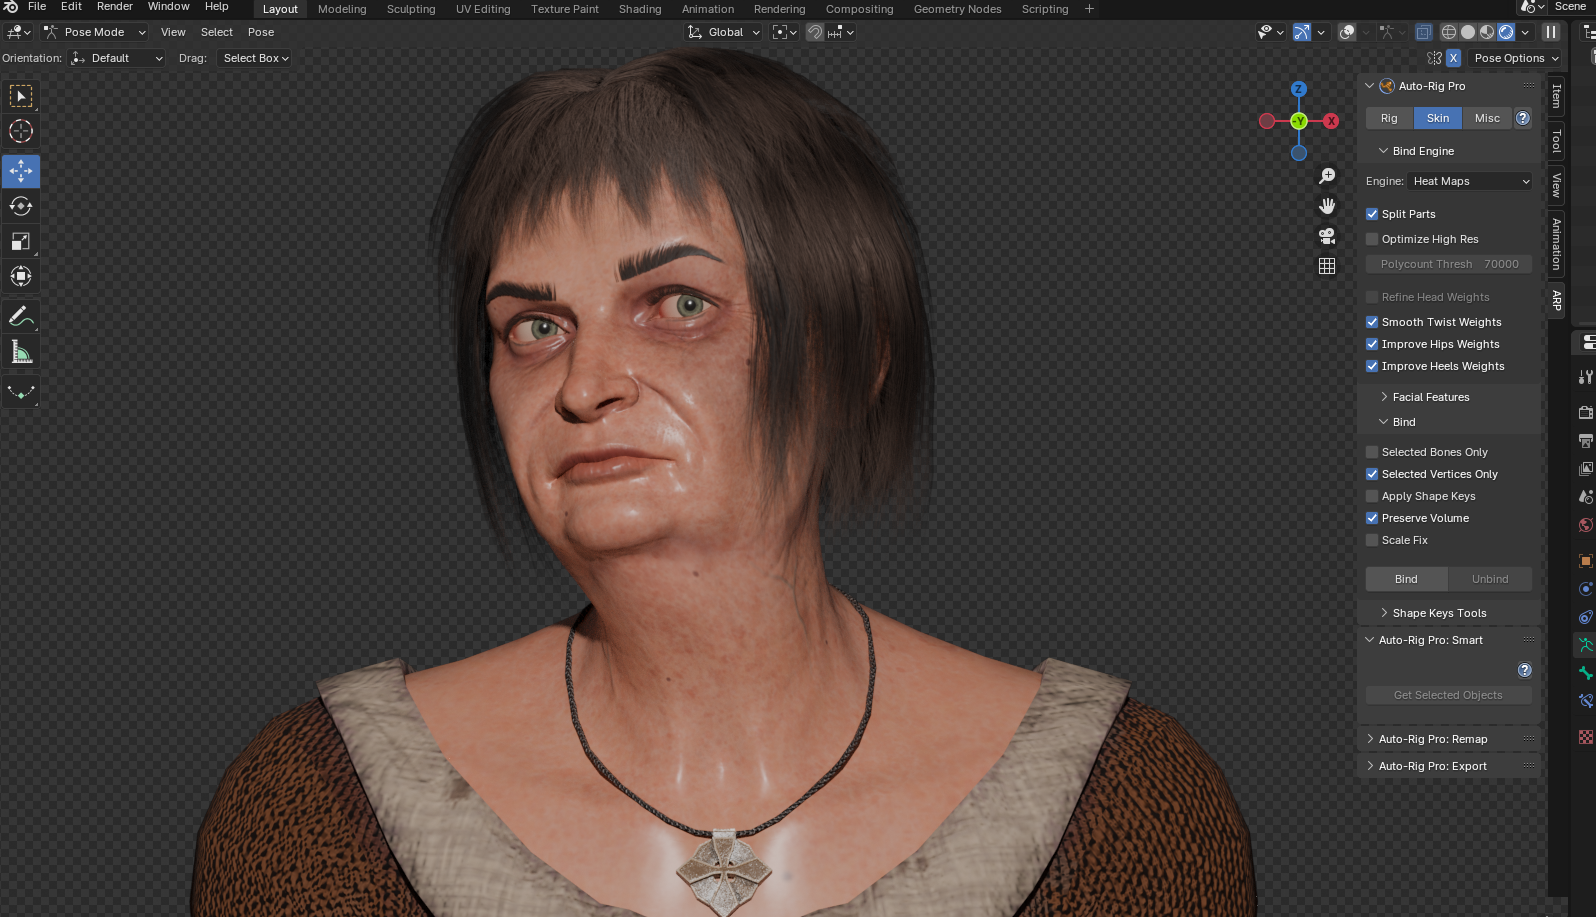This screenshot has width=1596, height=917.
Task: Enable Optimize High Res checkbox
Action: point(1372,239)
